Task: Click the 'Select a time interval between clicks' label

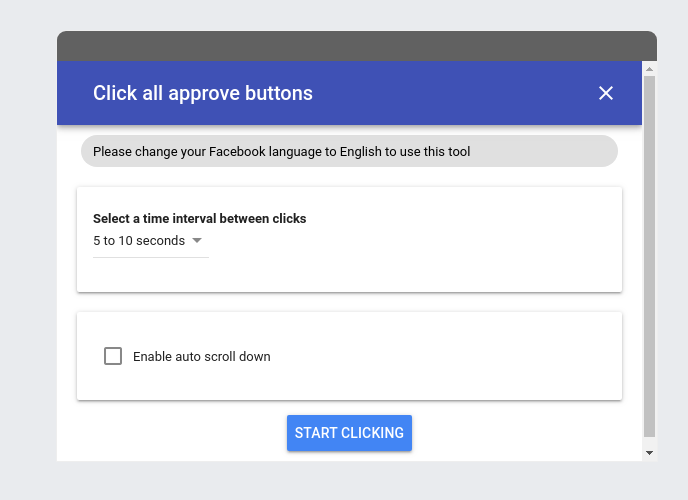Action: coord(200,218)
